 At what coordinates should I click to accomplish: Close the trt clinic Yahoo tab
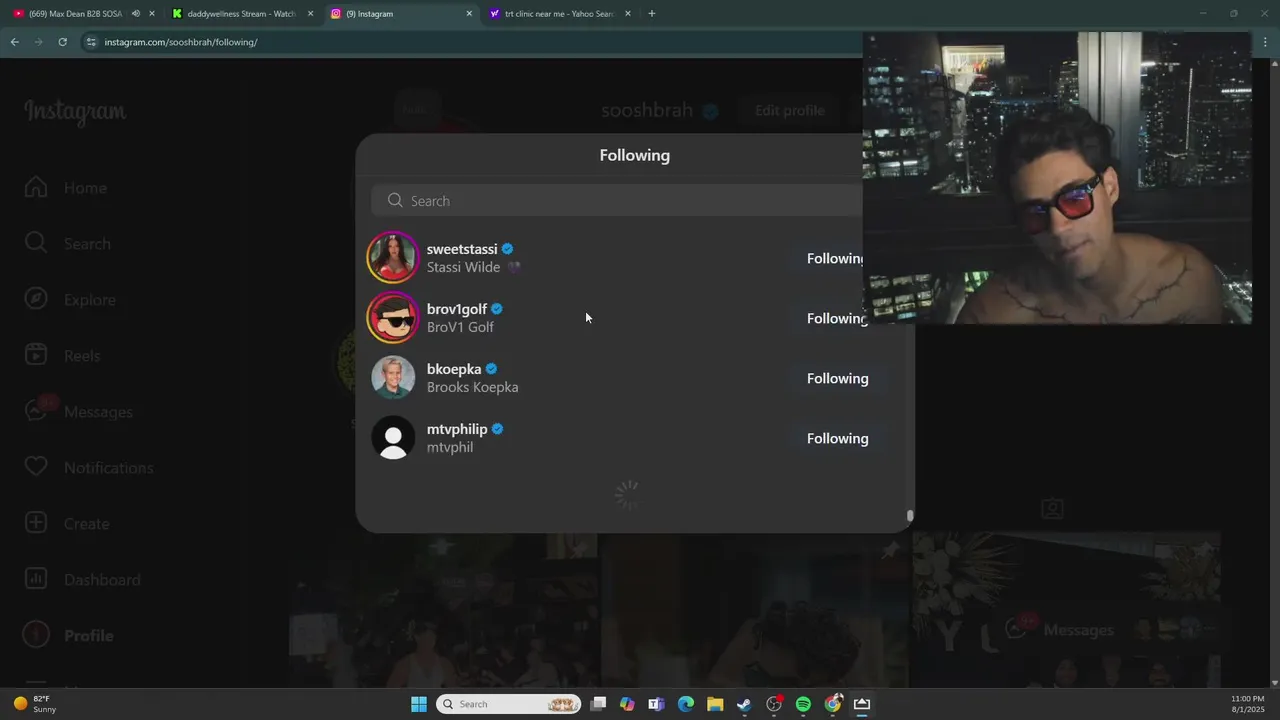coord(628,14)
